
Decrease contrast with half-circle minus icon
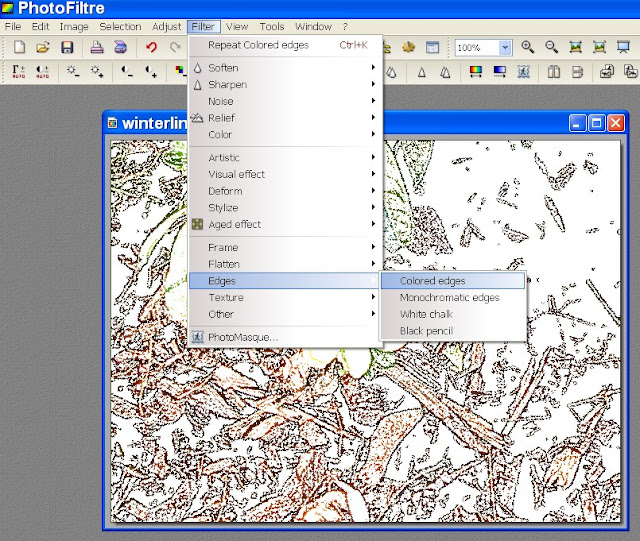point(127,72)
